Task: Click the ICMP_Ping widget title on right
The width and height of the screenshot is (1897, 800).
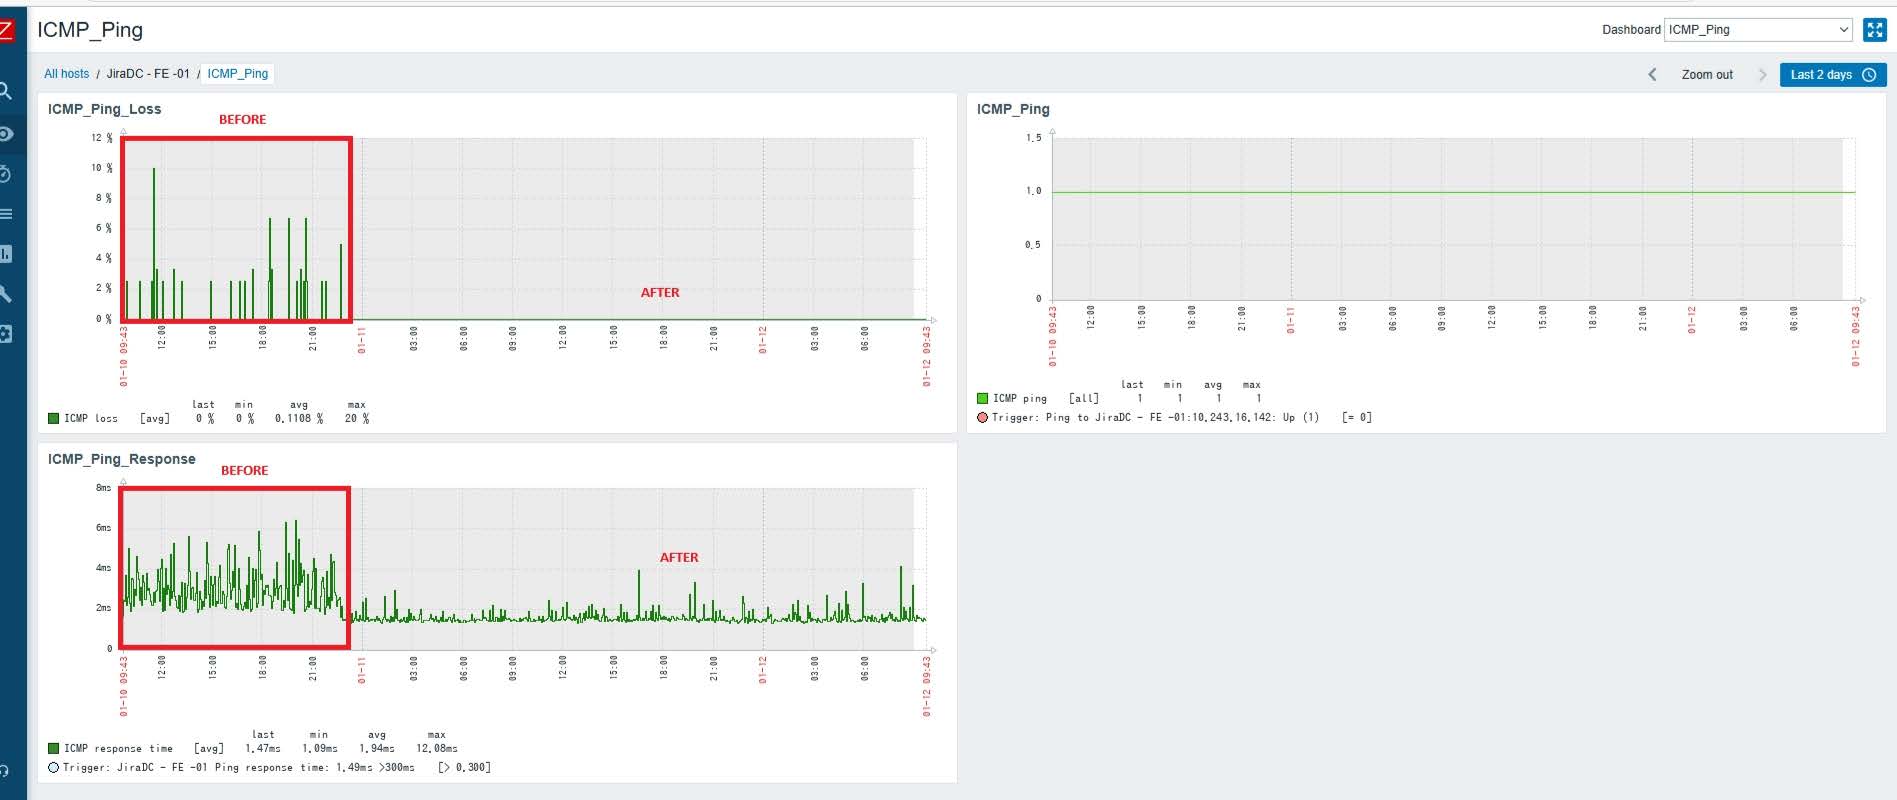Action: (x=1013, y=109)
